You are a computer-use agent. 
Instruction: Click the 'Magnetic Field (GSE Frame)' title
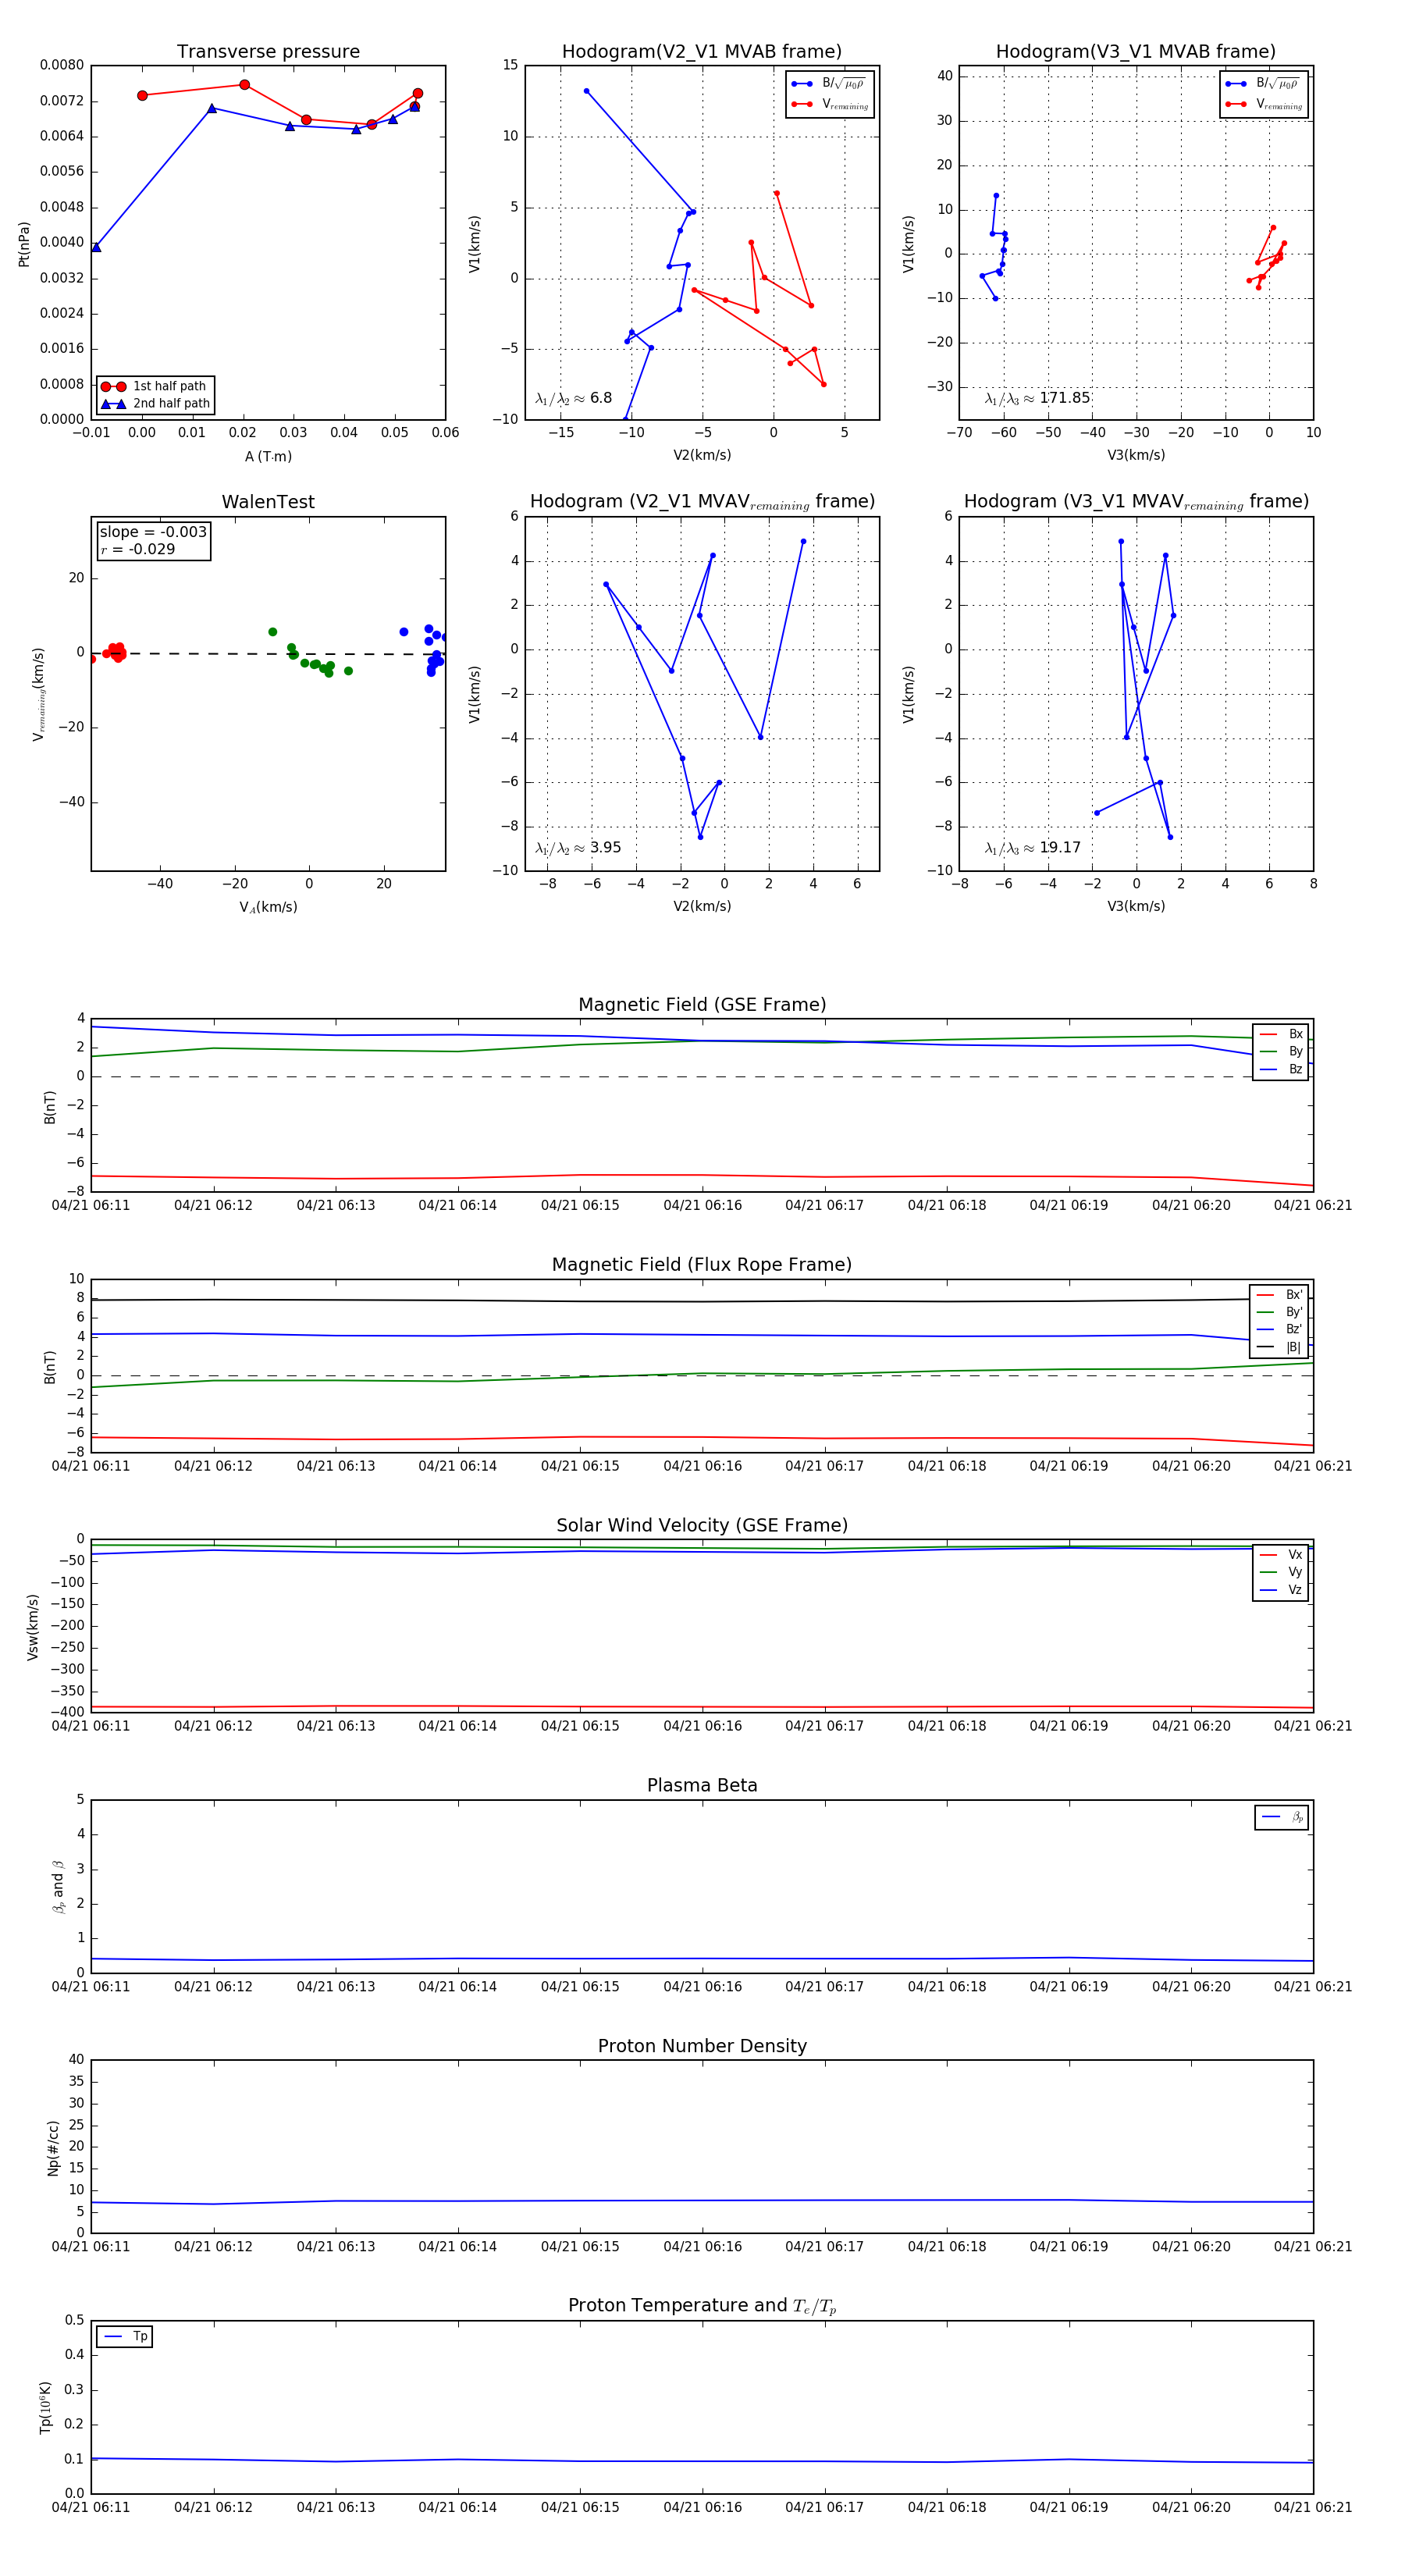pyautogui.click(x=702, y=1005)
